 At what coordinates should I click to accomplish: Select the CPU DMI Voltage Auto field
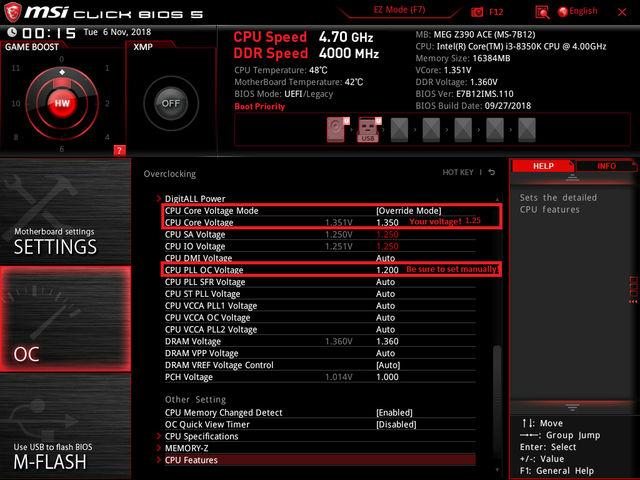pos(385,258)
